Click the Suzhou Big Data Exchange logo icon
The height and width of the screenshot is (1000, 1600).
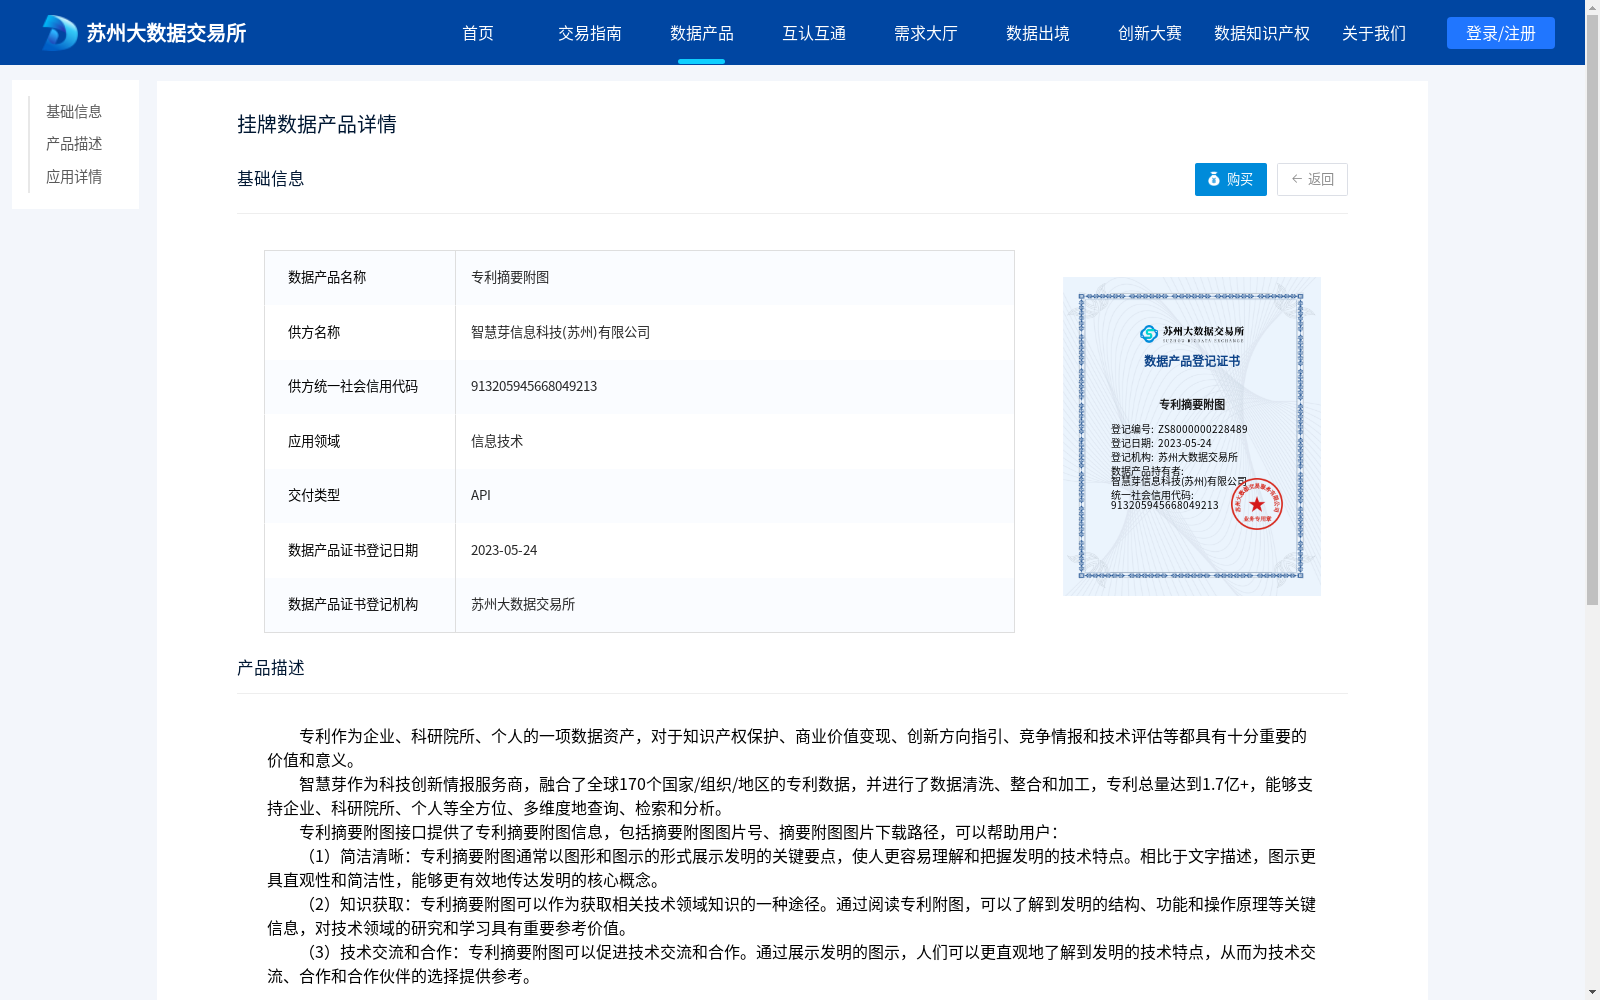(x=59, y=33)
